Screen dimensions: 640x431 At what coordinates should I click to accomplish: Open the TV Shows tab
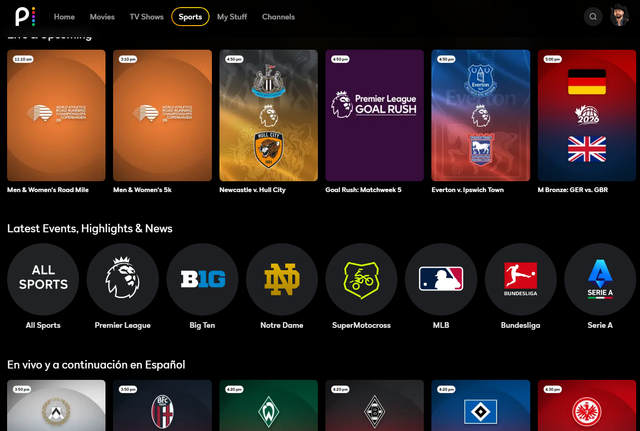point(147,17)
